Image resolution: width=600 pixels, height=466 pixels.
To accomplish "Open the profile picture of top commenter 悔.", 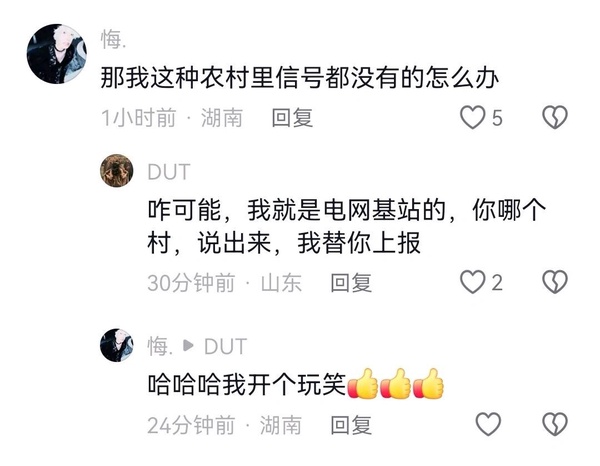I will coord(57,54).
